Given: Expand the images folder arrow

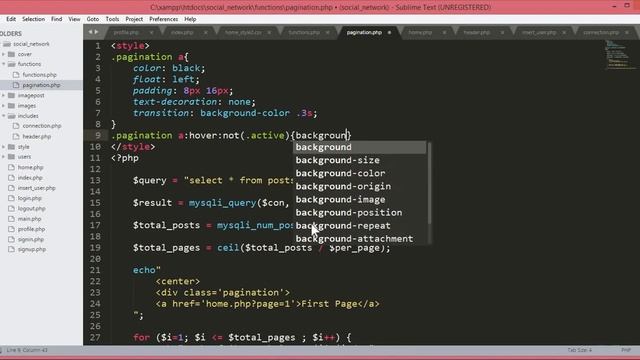Looking at the screenshot, I should tap(4, 106).
